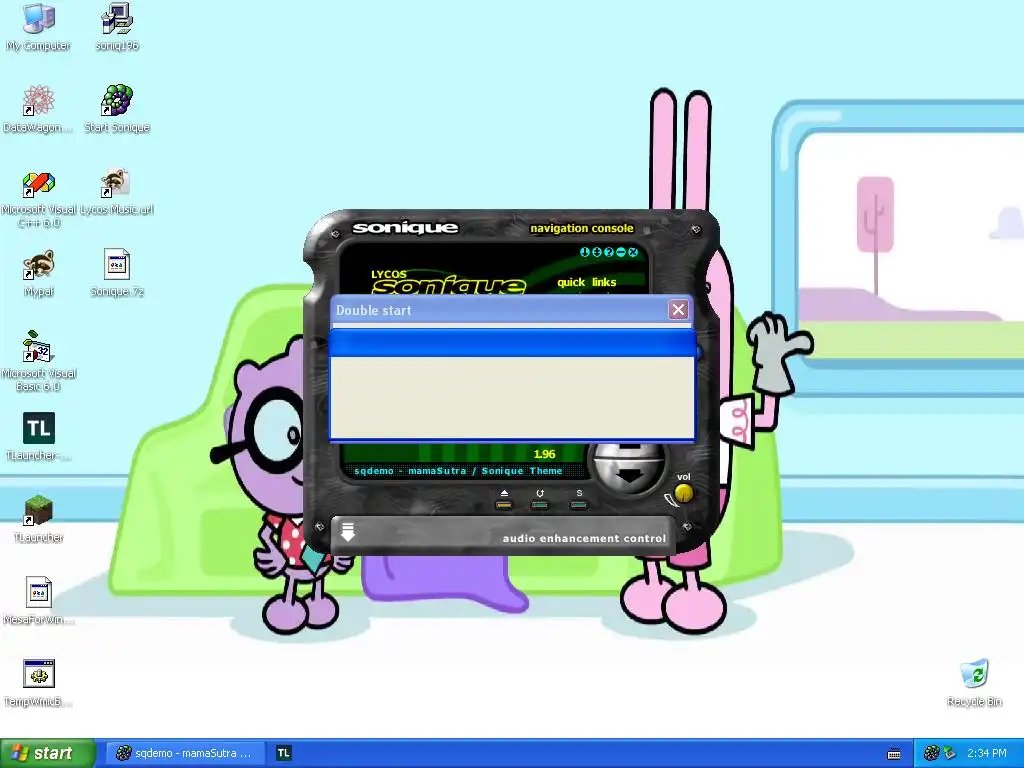This screenshot has width=1024, height=768.
Task: Click the X close icon in Sonique console
Action: pos(633,252)
